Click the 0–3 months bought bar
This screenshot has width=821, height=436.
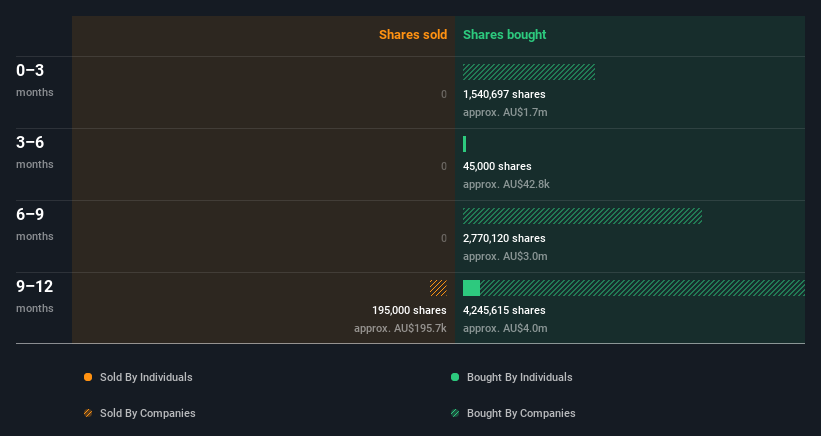tap(529, 72)
